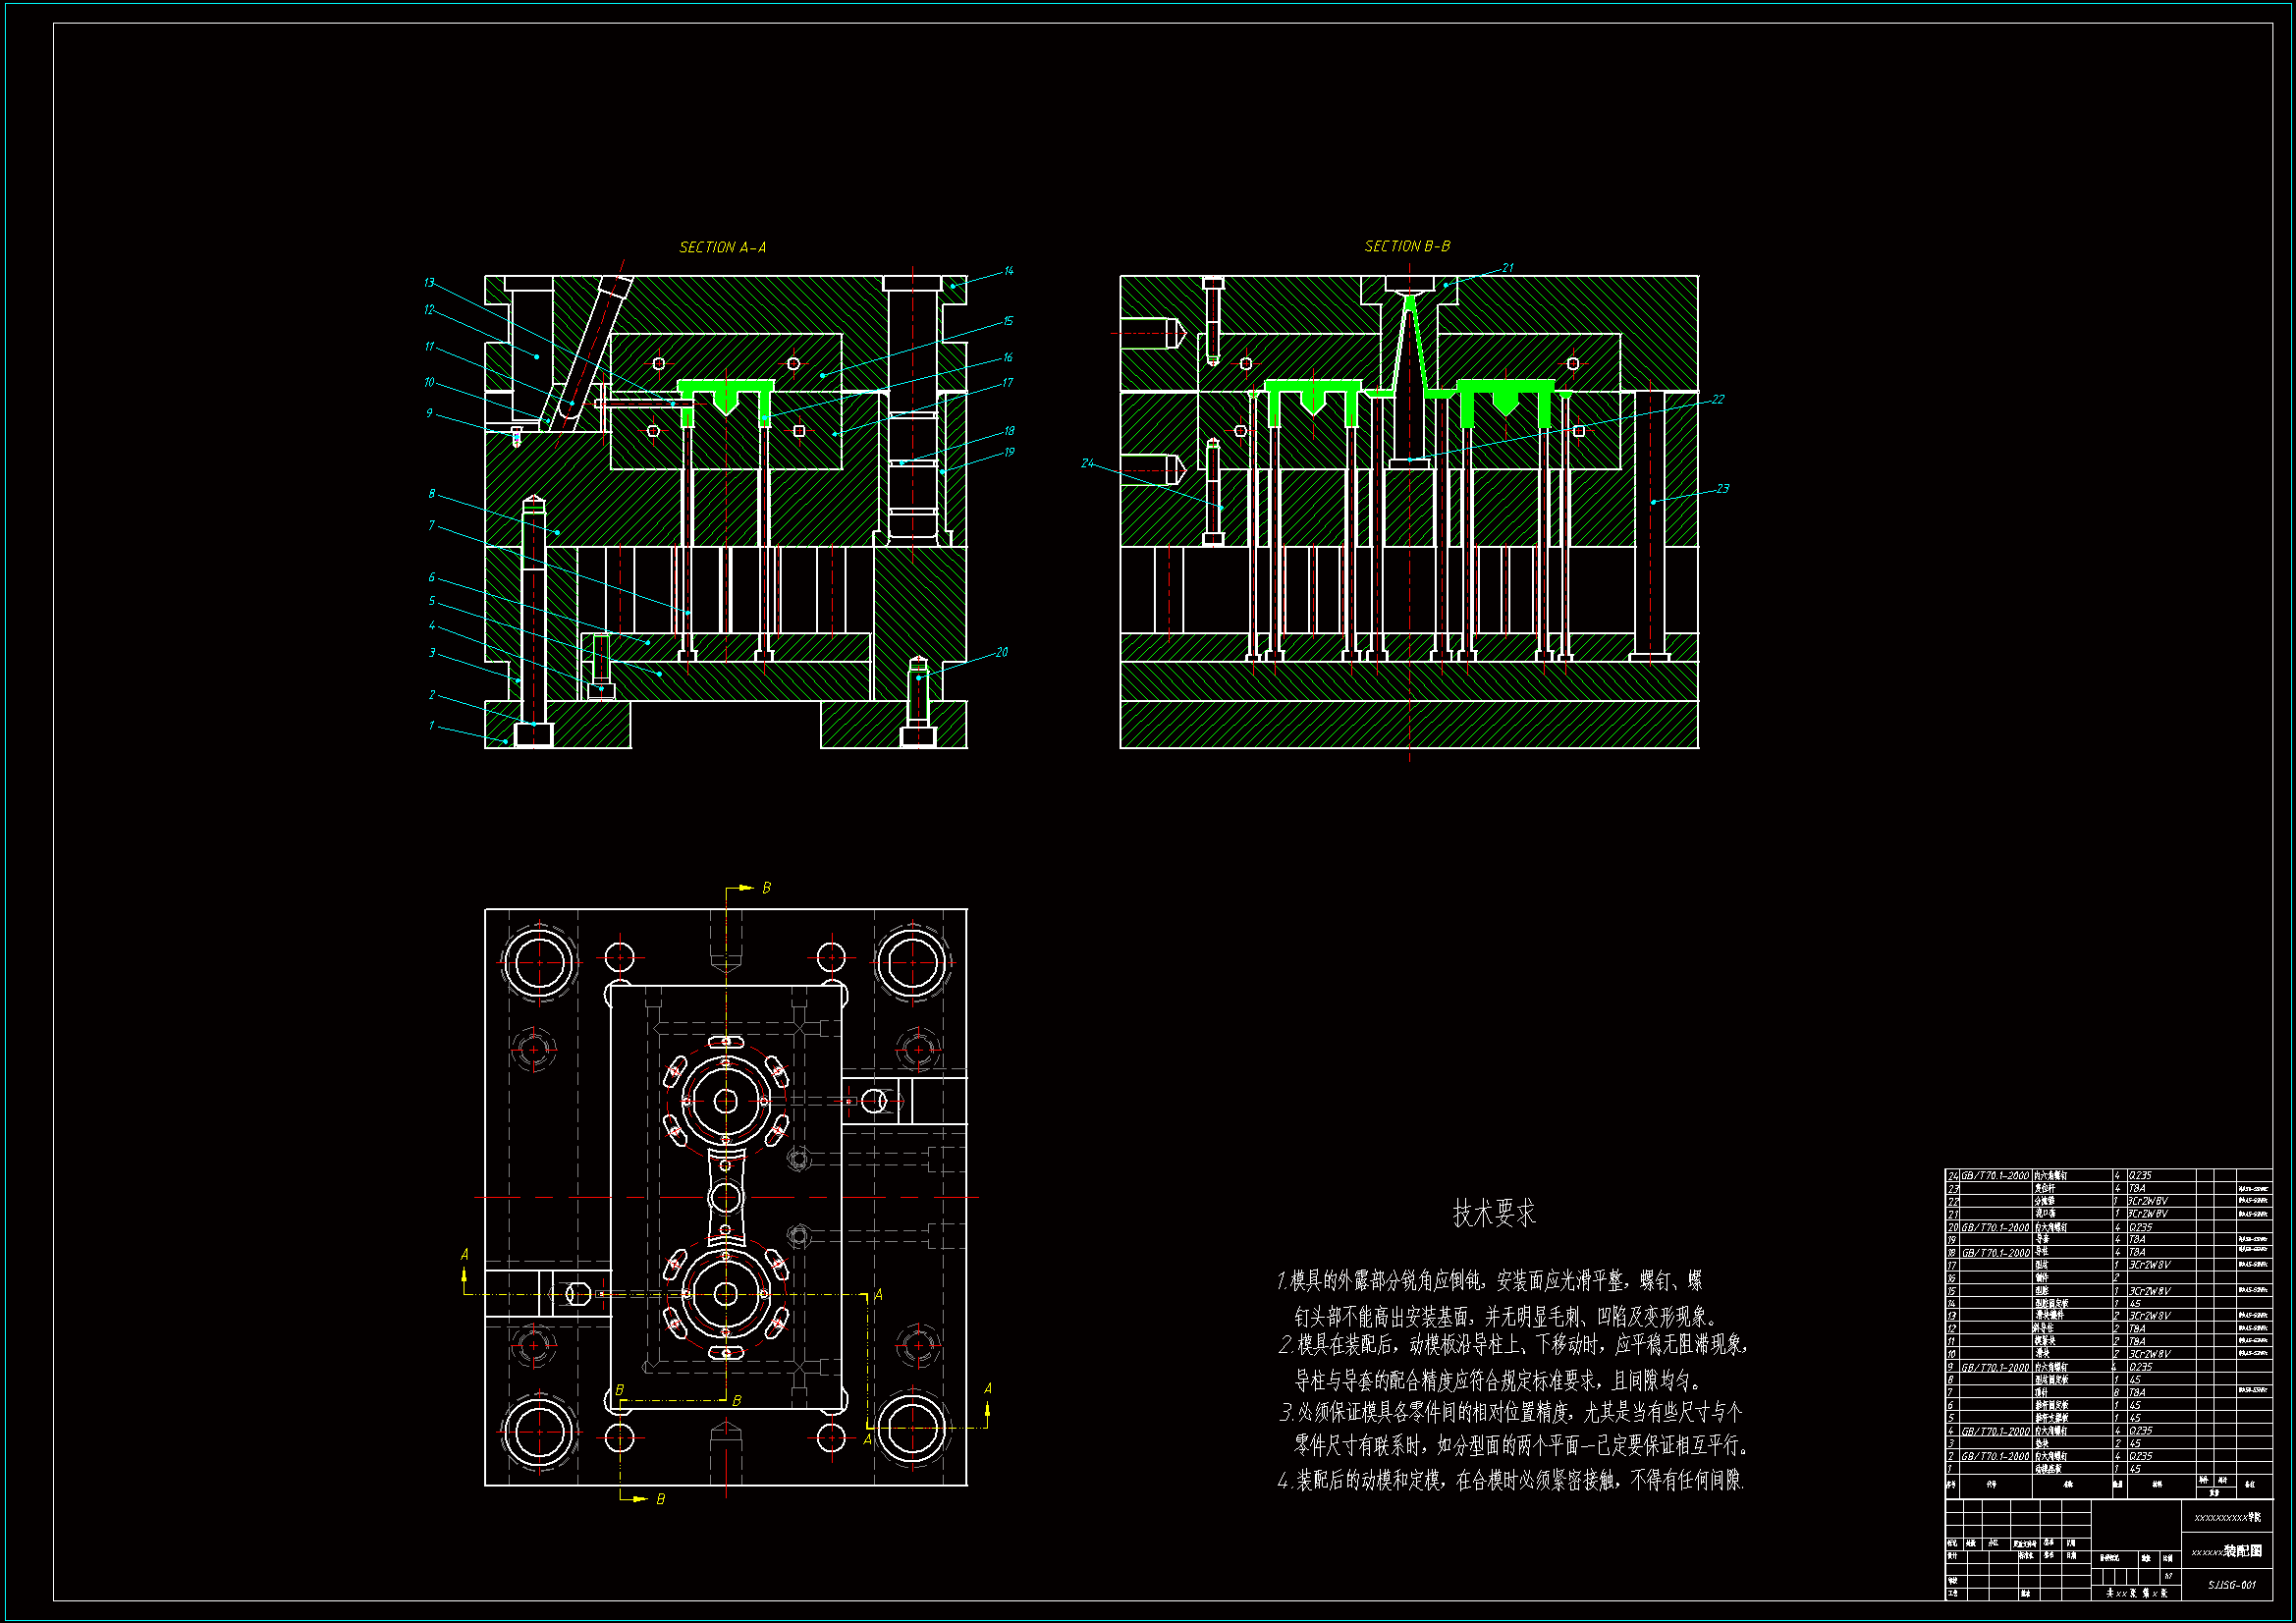
Task: Click top-left guide pillar circle in plan view
Action: coord(540,962)
